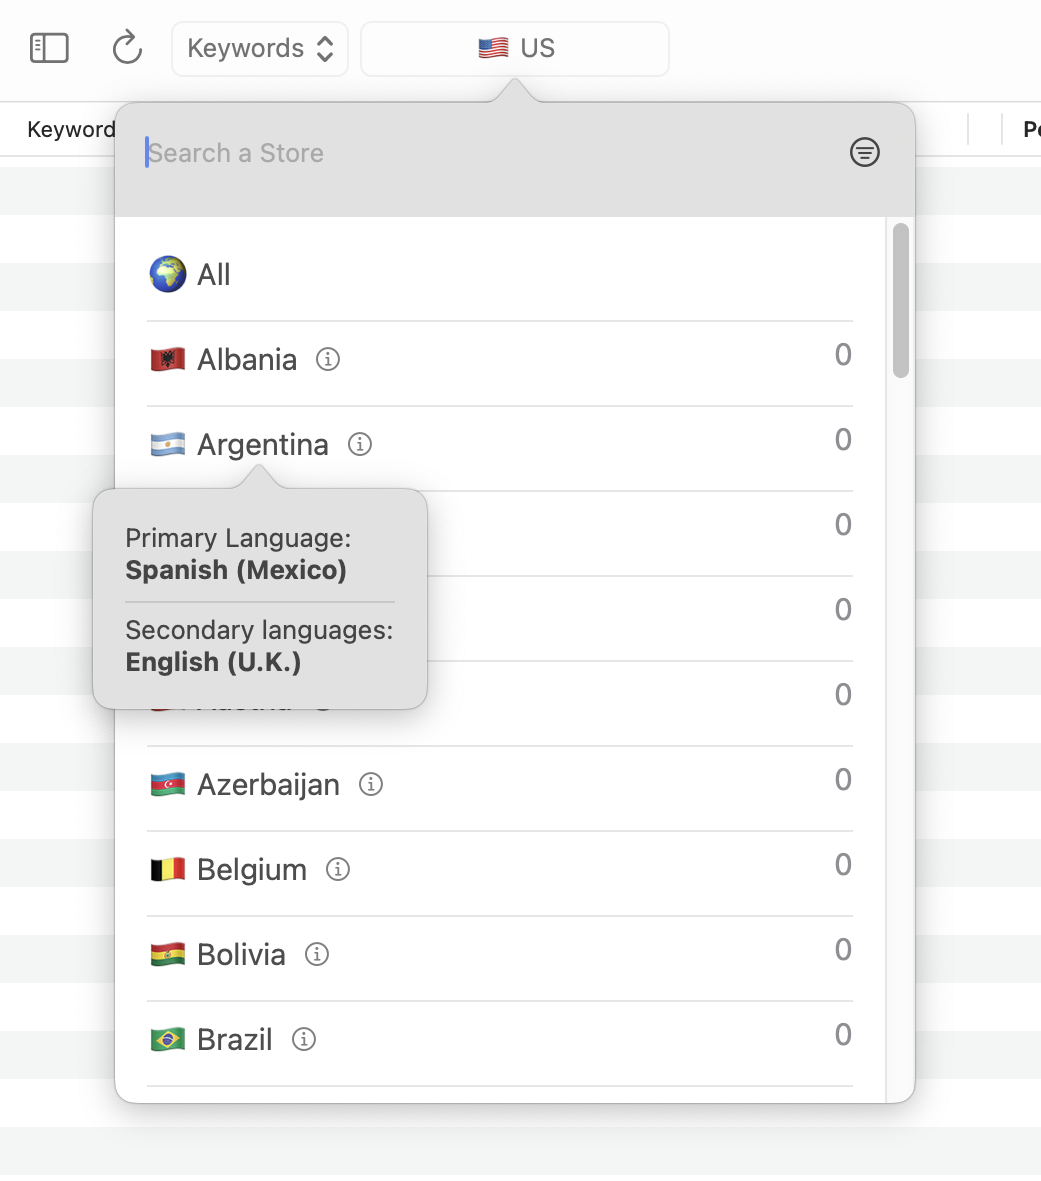
Task: Open Brazil language info icon
Action: point(304,1039)
